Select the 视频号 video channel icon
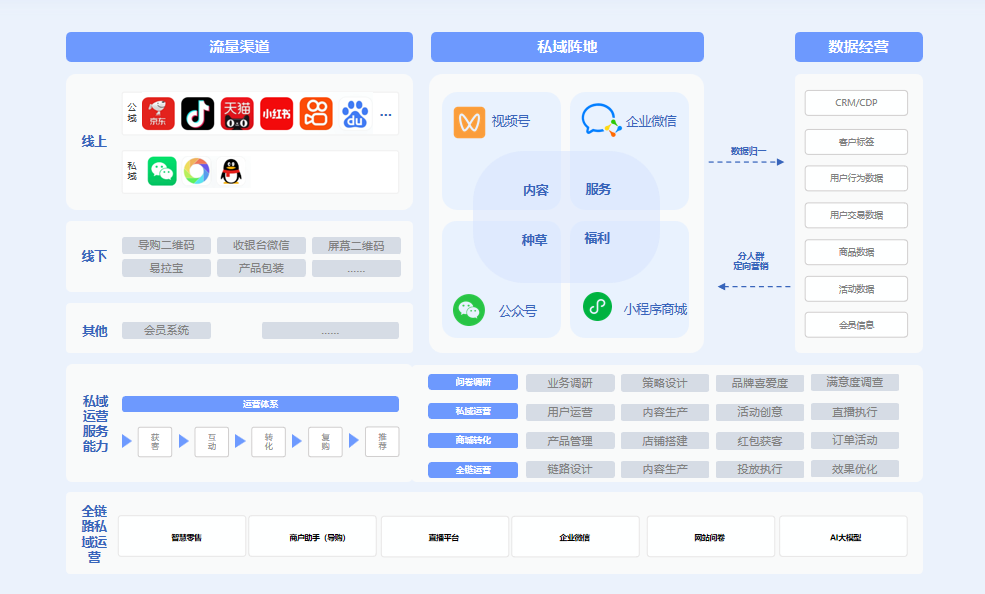Image resolution: width=985 pixels, height=594 pixels. 469,122
